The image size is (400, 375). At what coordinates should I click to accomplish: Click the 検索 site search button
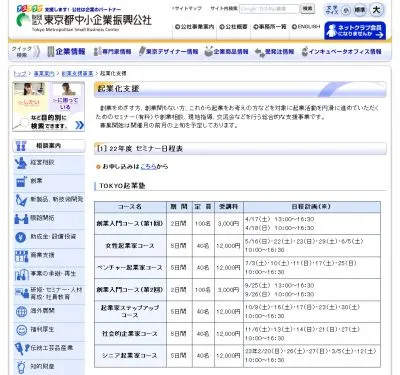[308, 9]
